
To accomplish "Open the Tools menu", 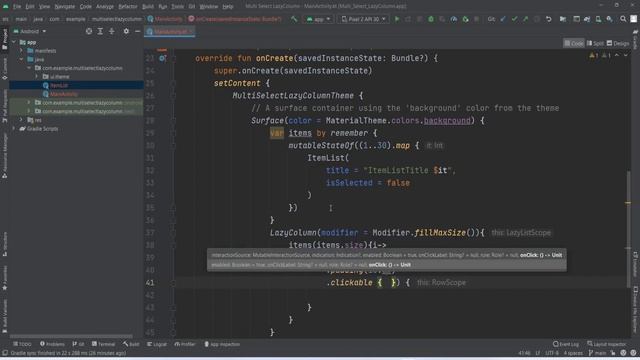I will click(177, 7).
